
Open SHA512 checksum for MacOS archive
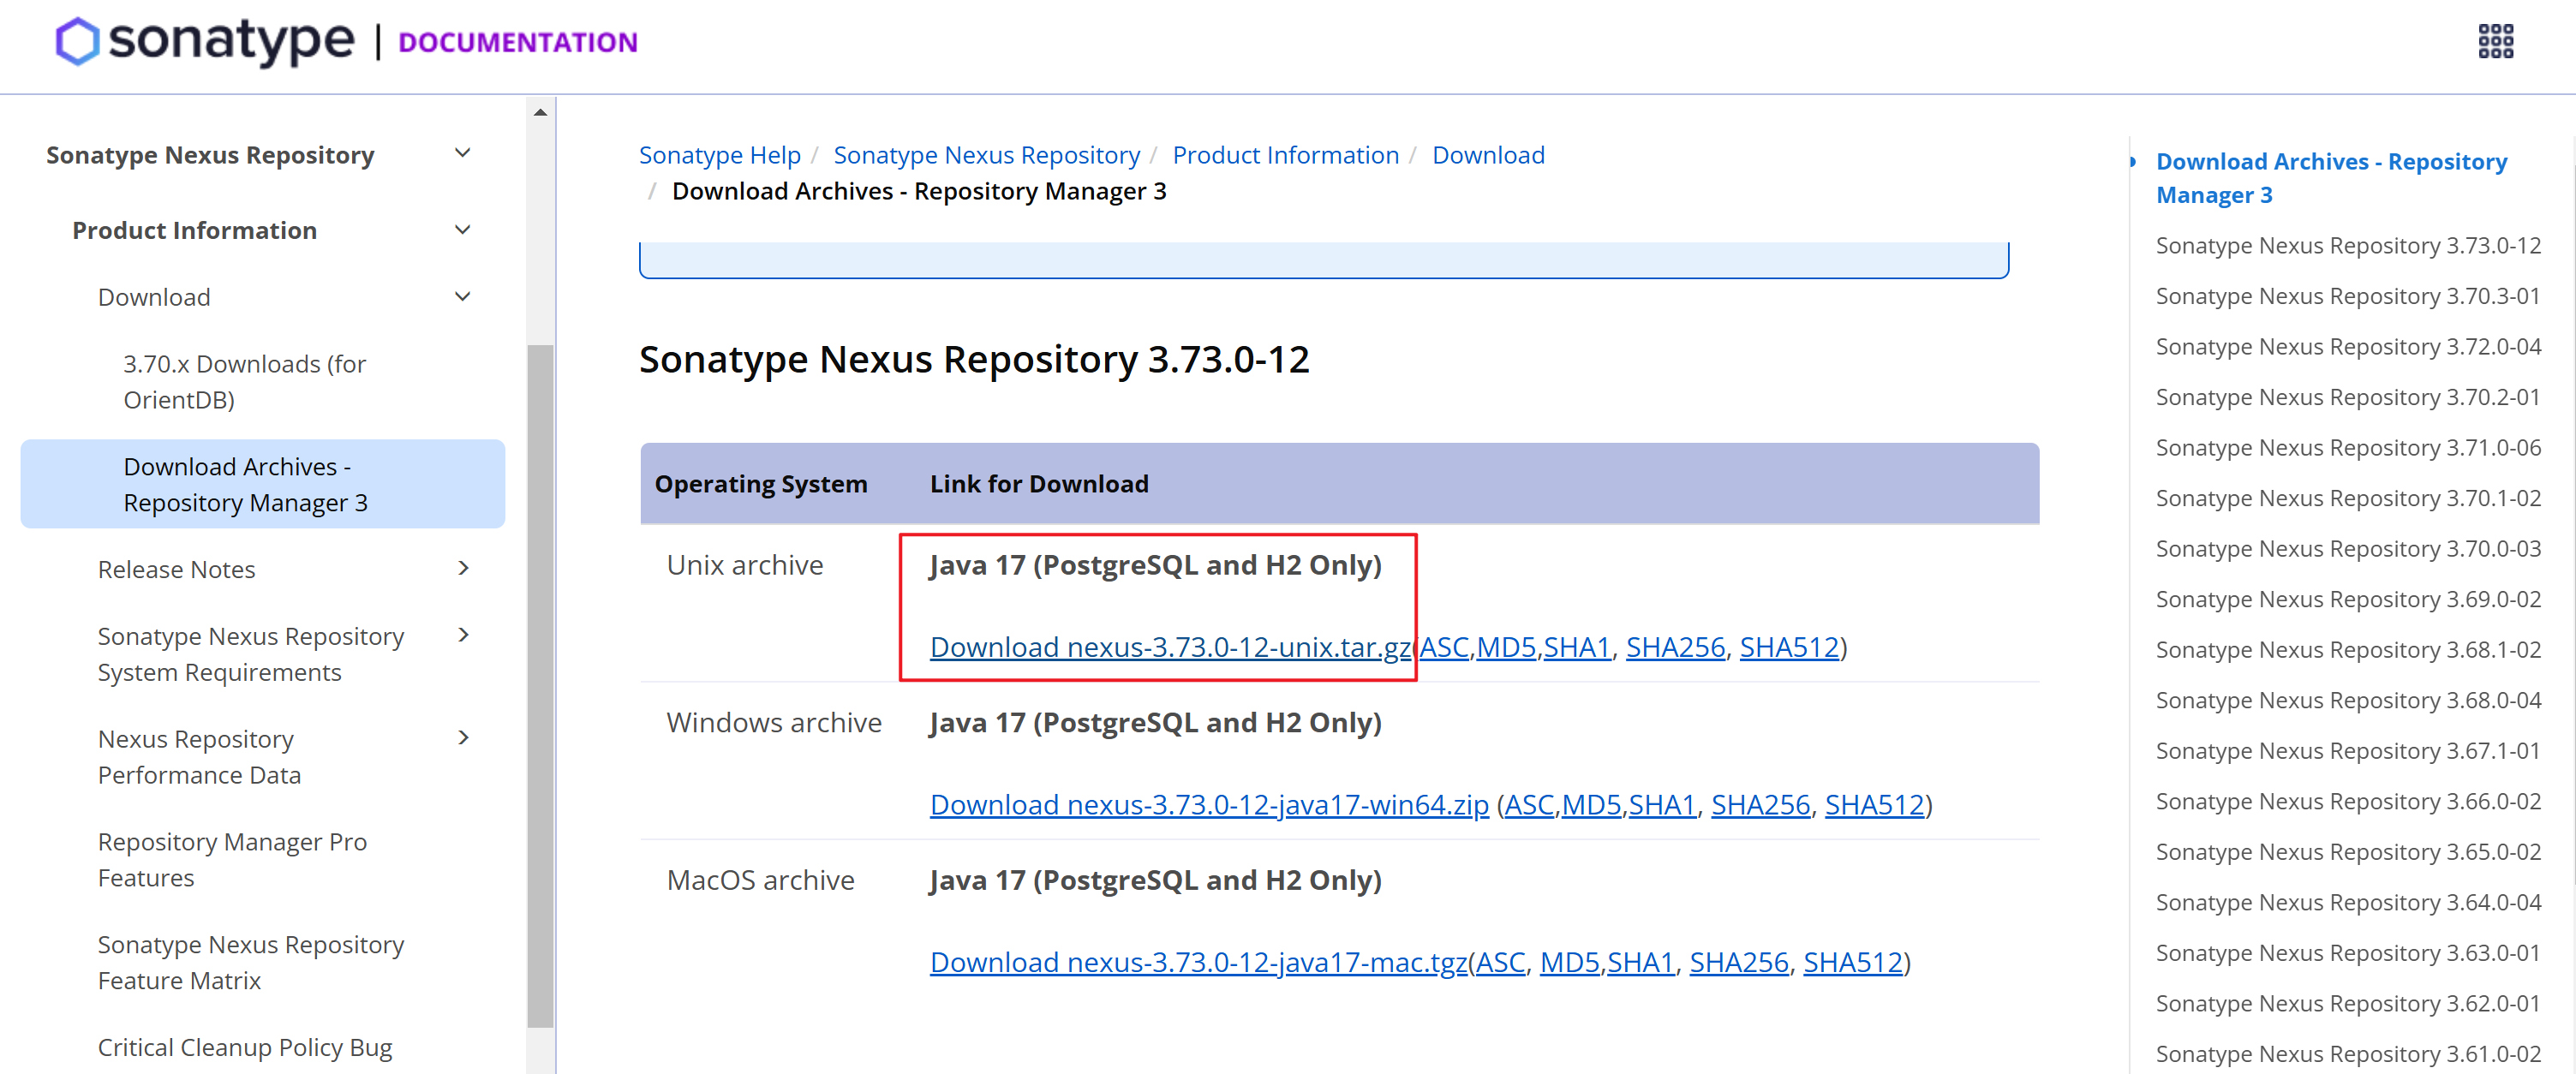tap(1853, 962)
